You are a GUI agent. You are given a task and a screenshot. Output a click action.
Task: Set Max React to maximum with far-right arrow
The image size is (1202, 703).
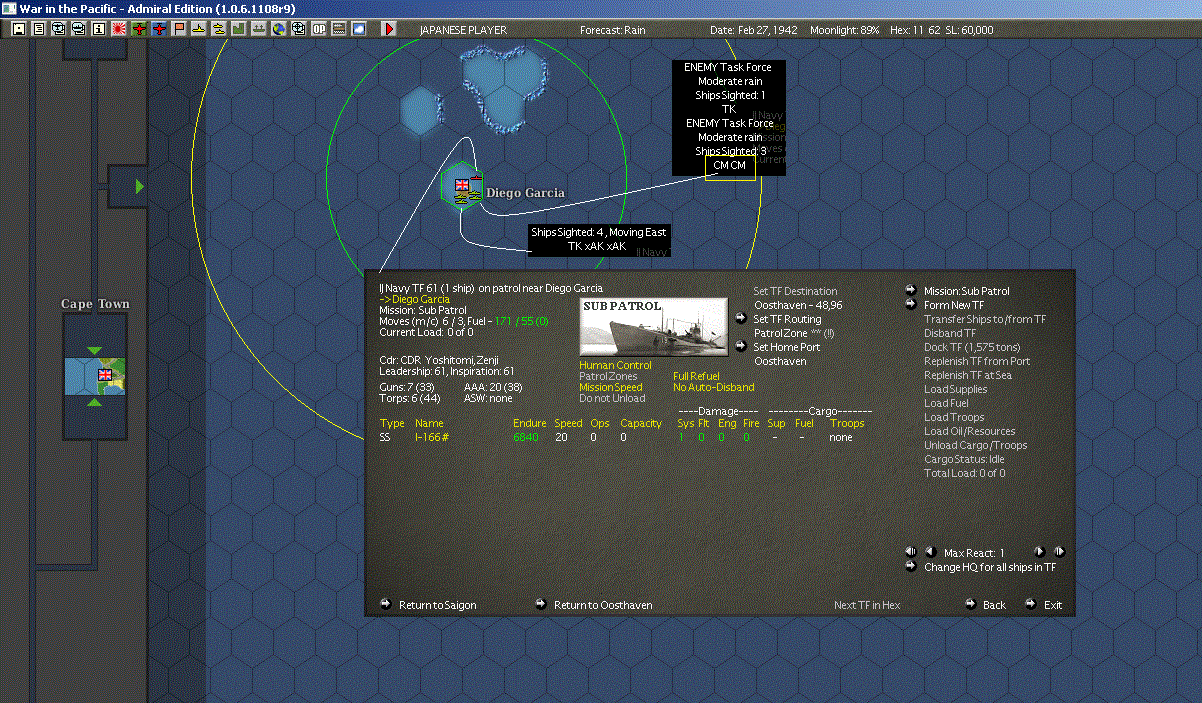pyautogui.click(x=1059, y=552)
